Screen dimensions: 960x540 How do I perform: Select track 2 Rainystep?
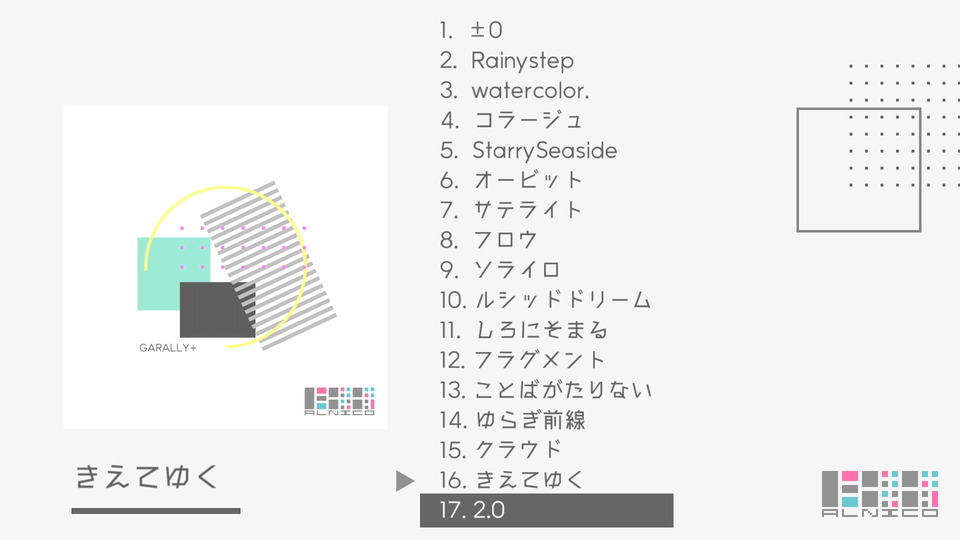506,61
